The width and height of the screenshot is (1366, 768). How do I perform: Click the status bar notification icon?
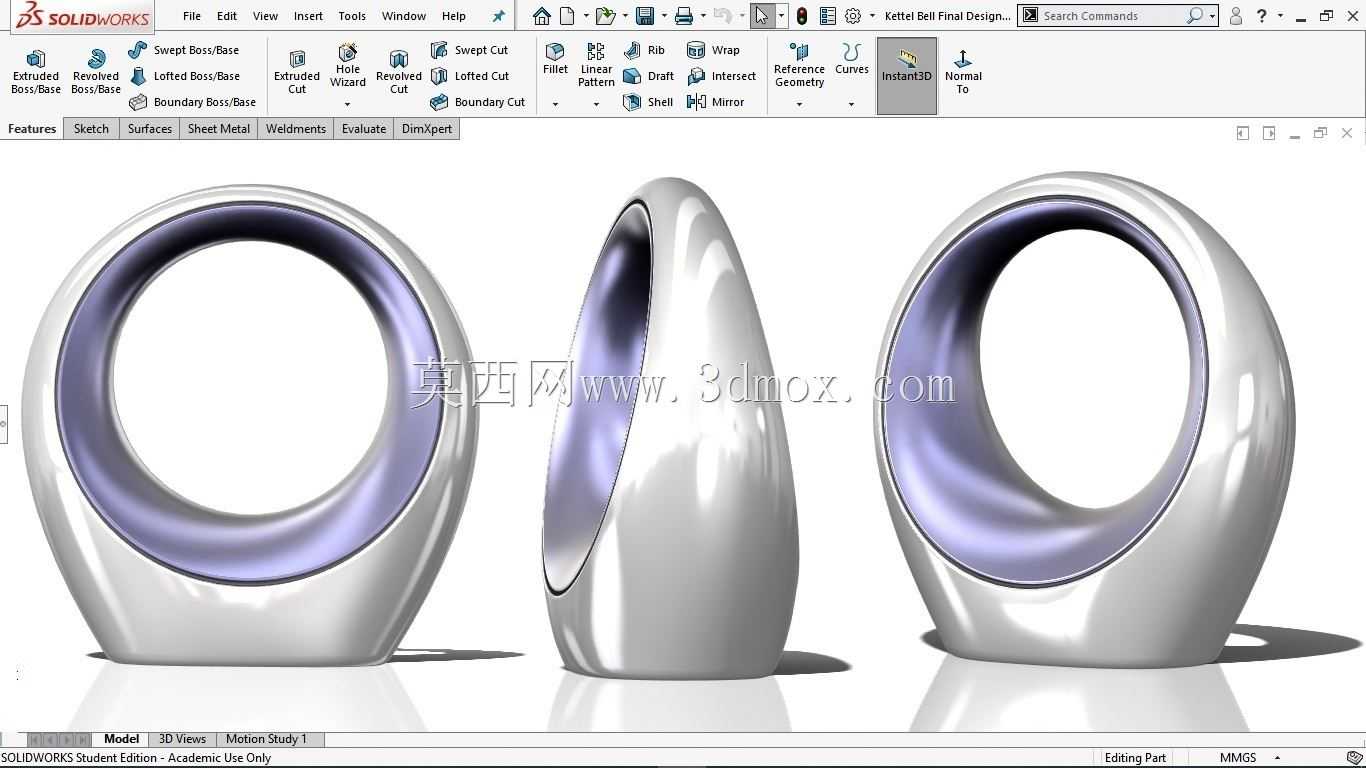click(x=1354, y=758)
